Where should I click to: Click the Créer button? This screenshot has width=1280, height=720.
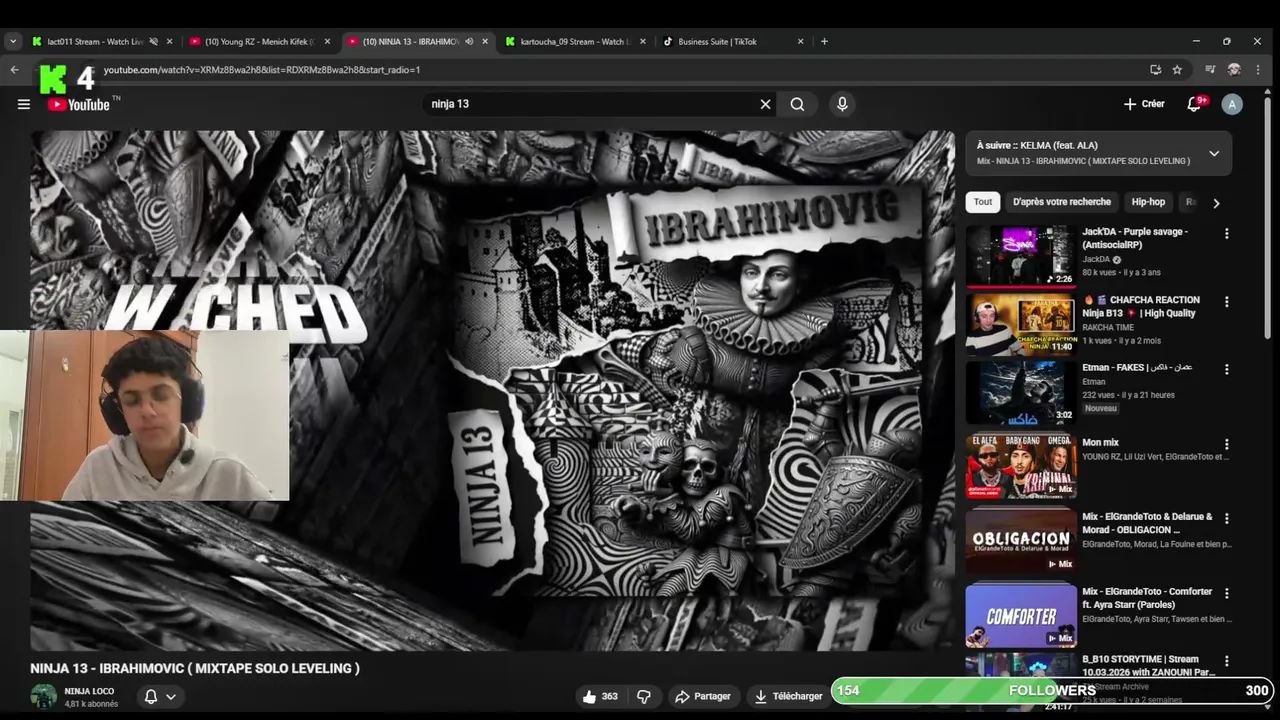point(1144,104)
